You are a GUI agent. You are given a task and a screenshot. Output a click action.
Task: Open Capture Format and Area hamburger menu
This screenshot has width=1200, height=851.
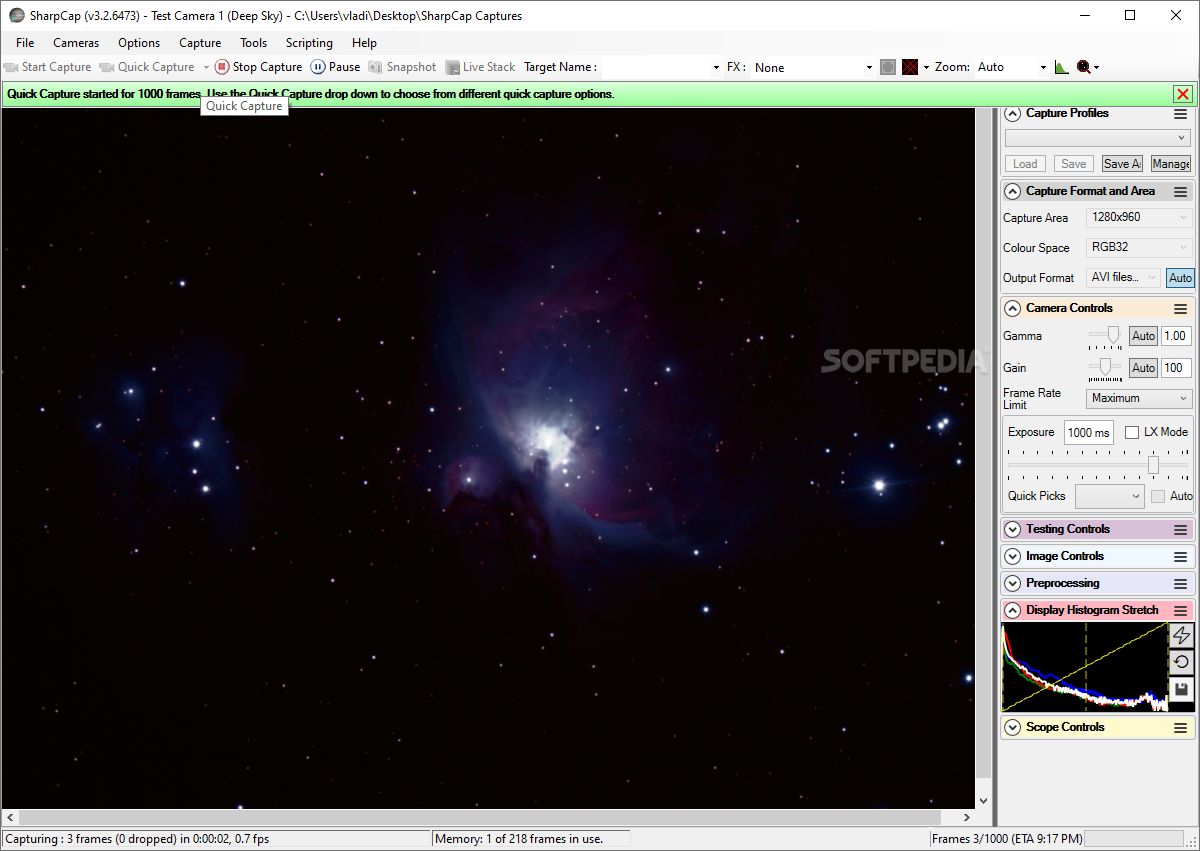[x=1181, y=191]
